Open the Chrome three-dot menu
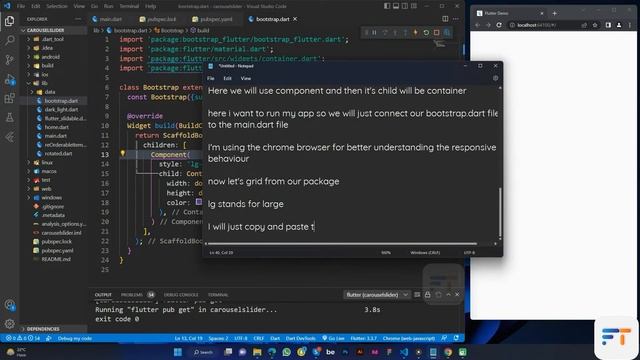The width and height of the screenshot is (640, 360). 630,25
